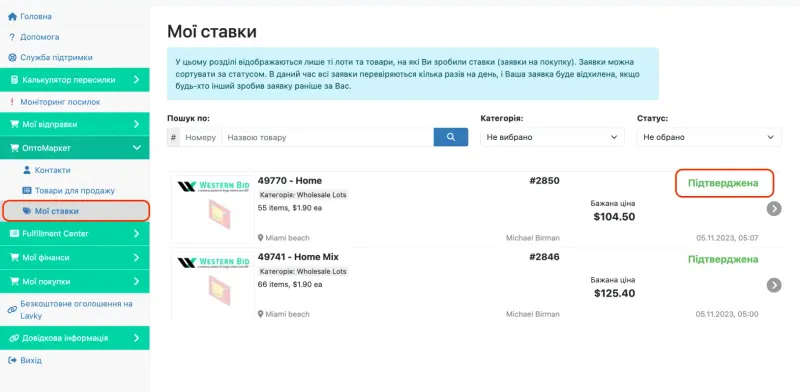Click Michael Birman in lot #2846 row
The image size is (800, 392).
[x=533, y=314]
